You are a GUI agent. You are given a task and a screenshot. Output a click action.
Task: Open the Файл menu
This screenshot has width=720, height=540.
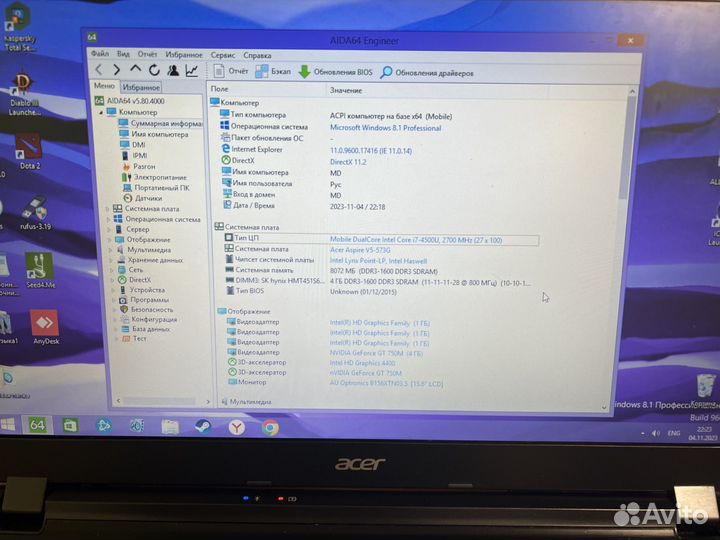pos(100,54)
